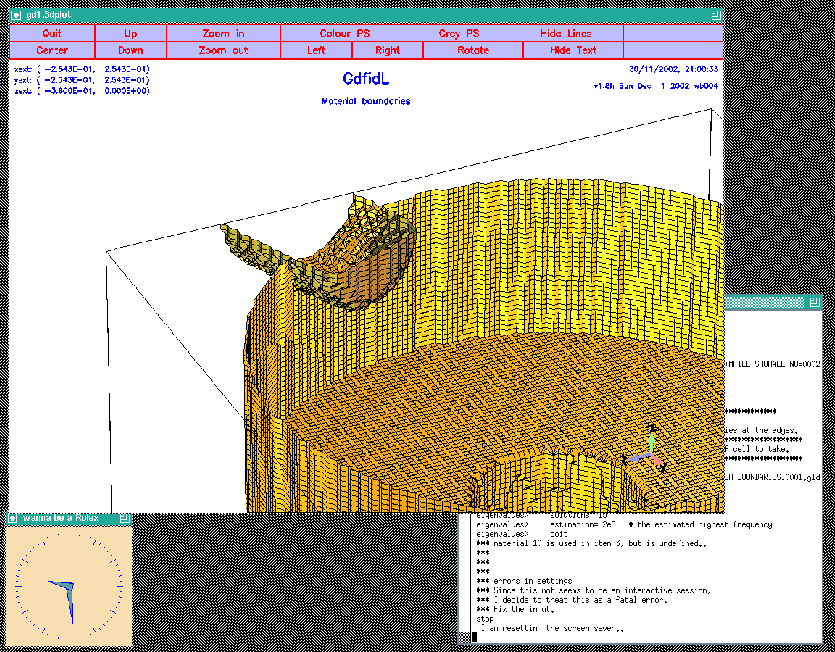Open window menu icon of clock window
Image resolution: width=835 pixels, height=652 pixels.
[13, 518]
